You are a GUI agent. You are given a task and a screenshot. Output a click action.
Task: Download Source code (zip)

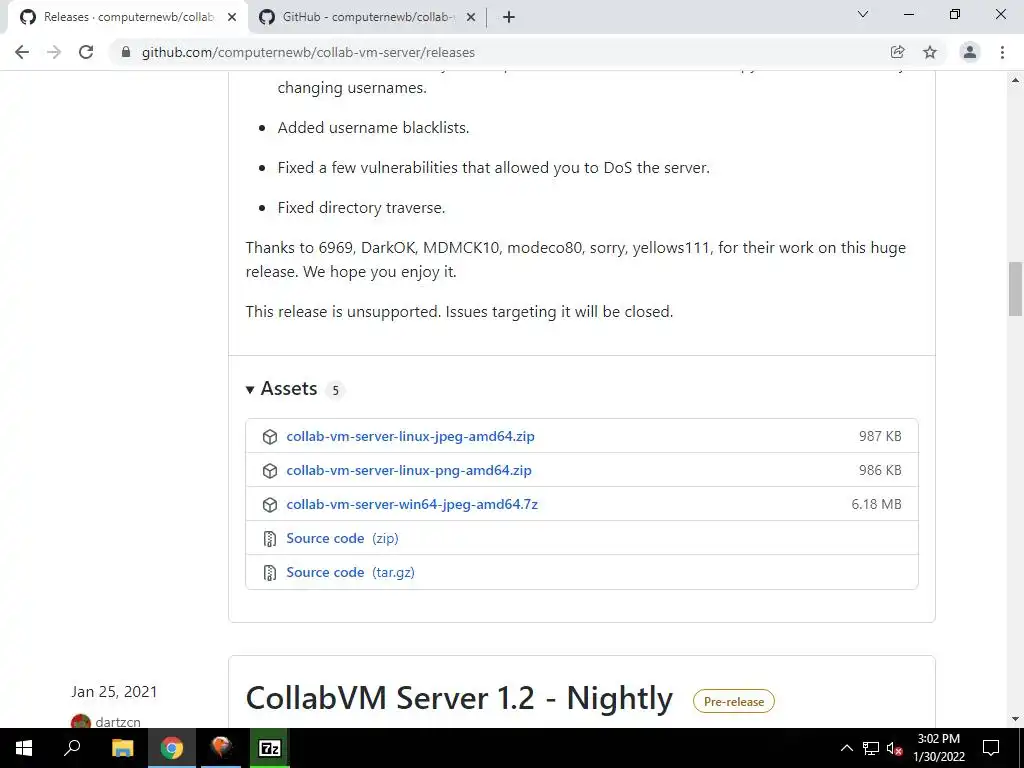click(x=342, y=538)
